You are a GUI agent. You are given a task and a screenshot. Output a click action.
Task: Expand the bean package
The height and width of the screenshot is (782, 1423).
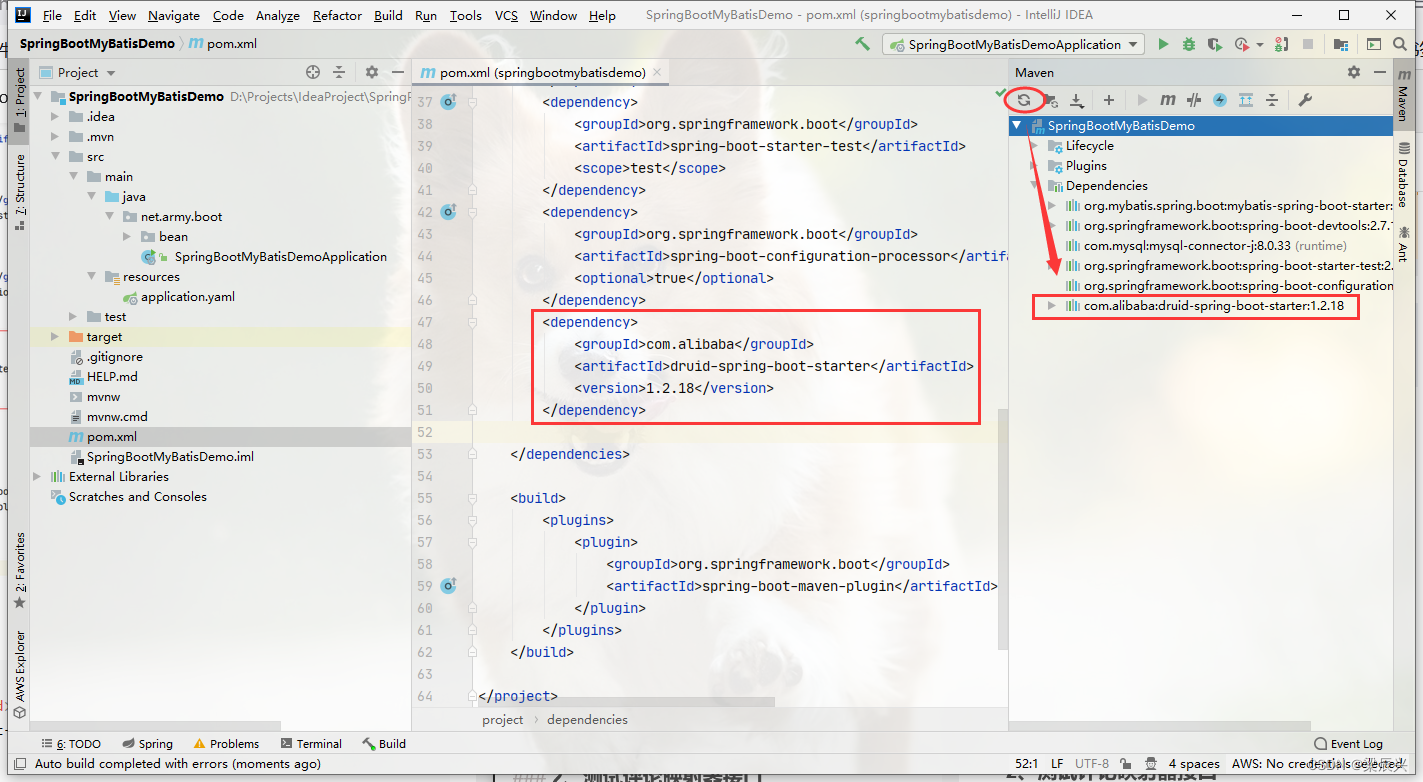click(x=128, y=237)
